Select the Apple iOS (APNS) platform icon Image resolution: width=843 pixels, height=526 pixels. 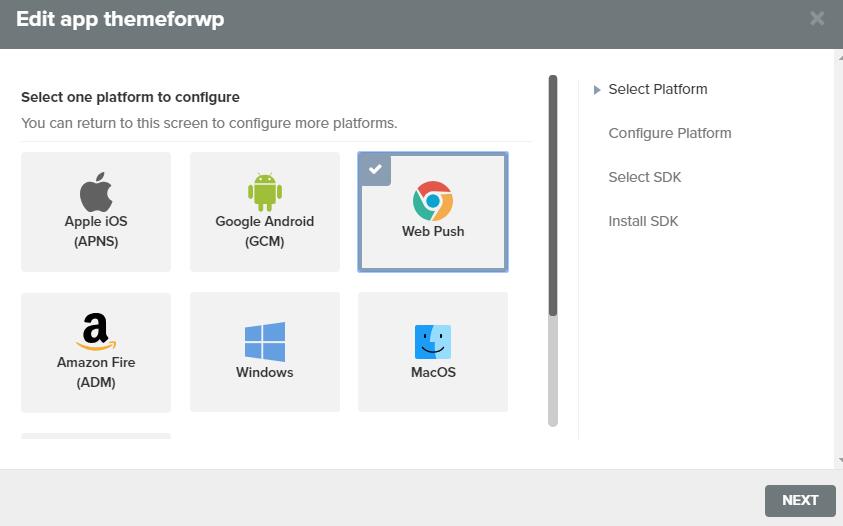coord(96,191)
